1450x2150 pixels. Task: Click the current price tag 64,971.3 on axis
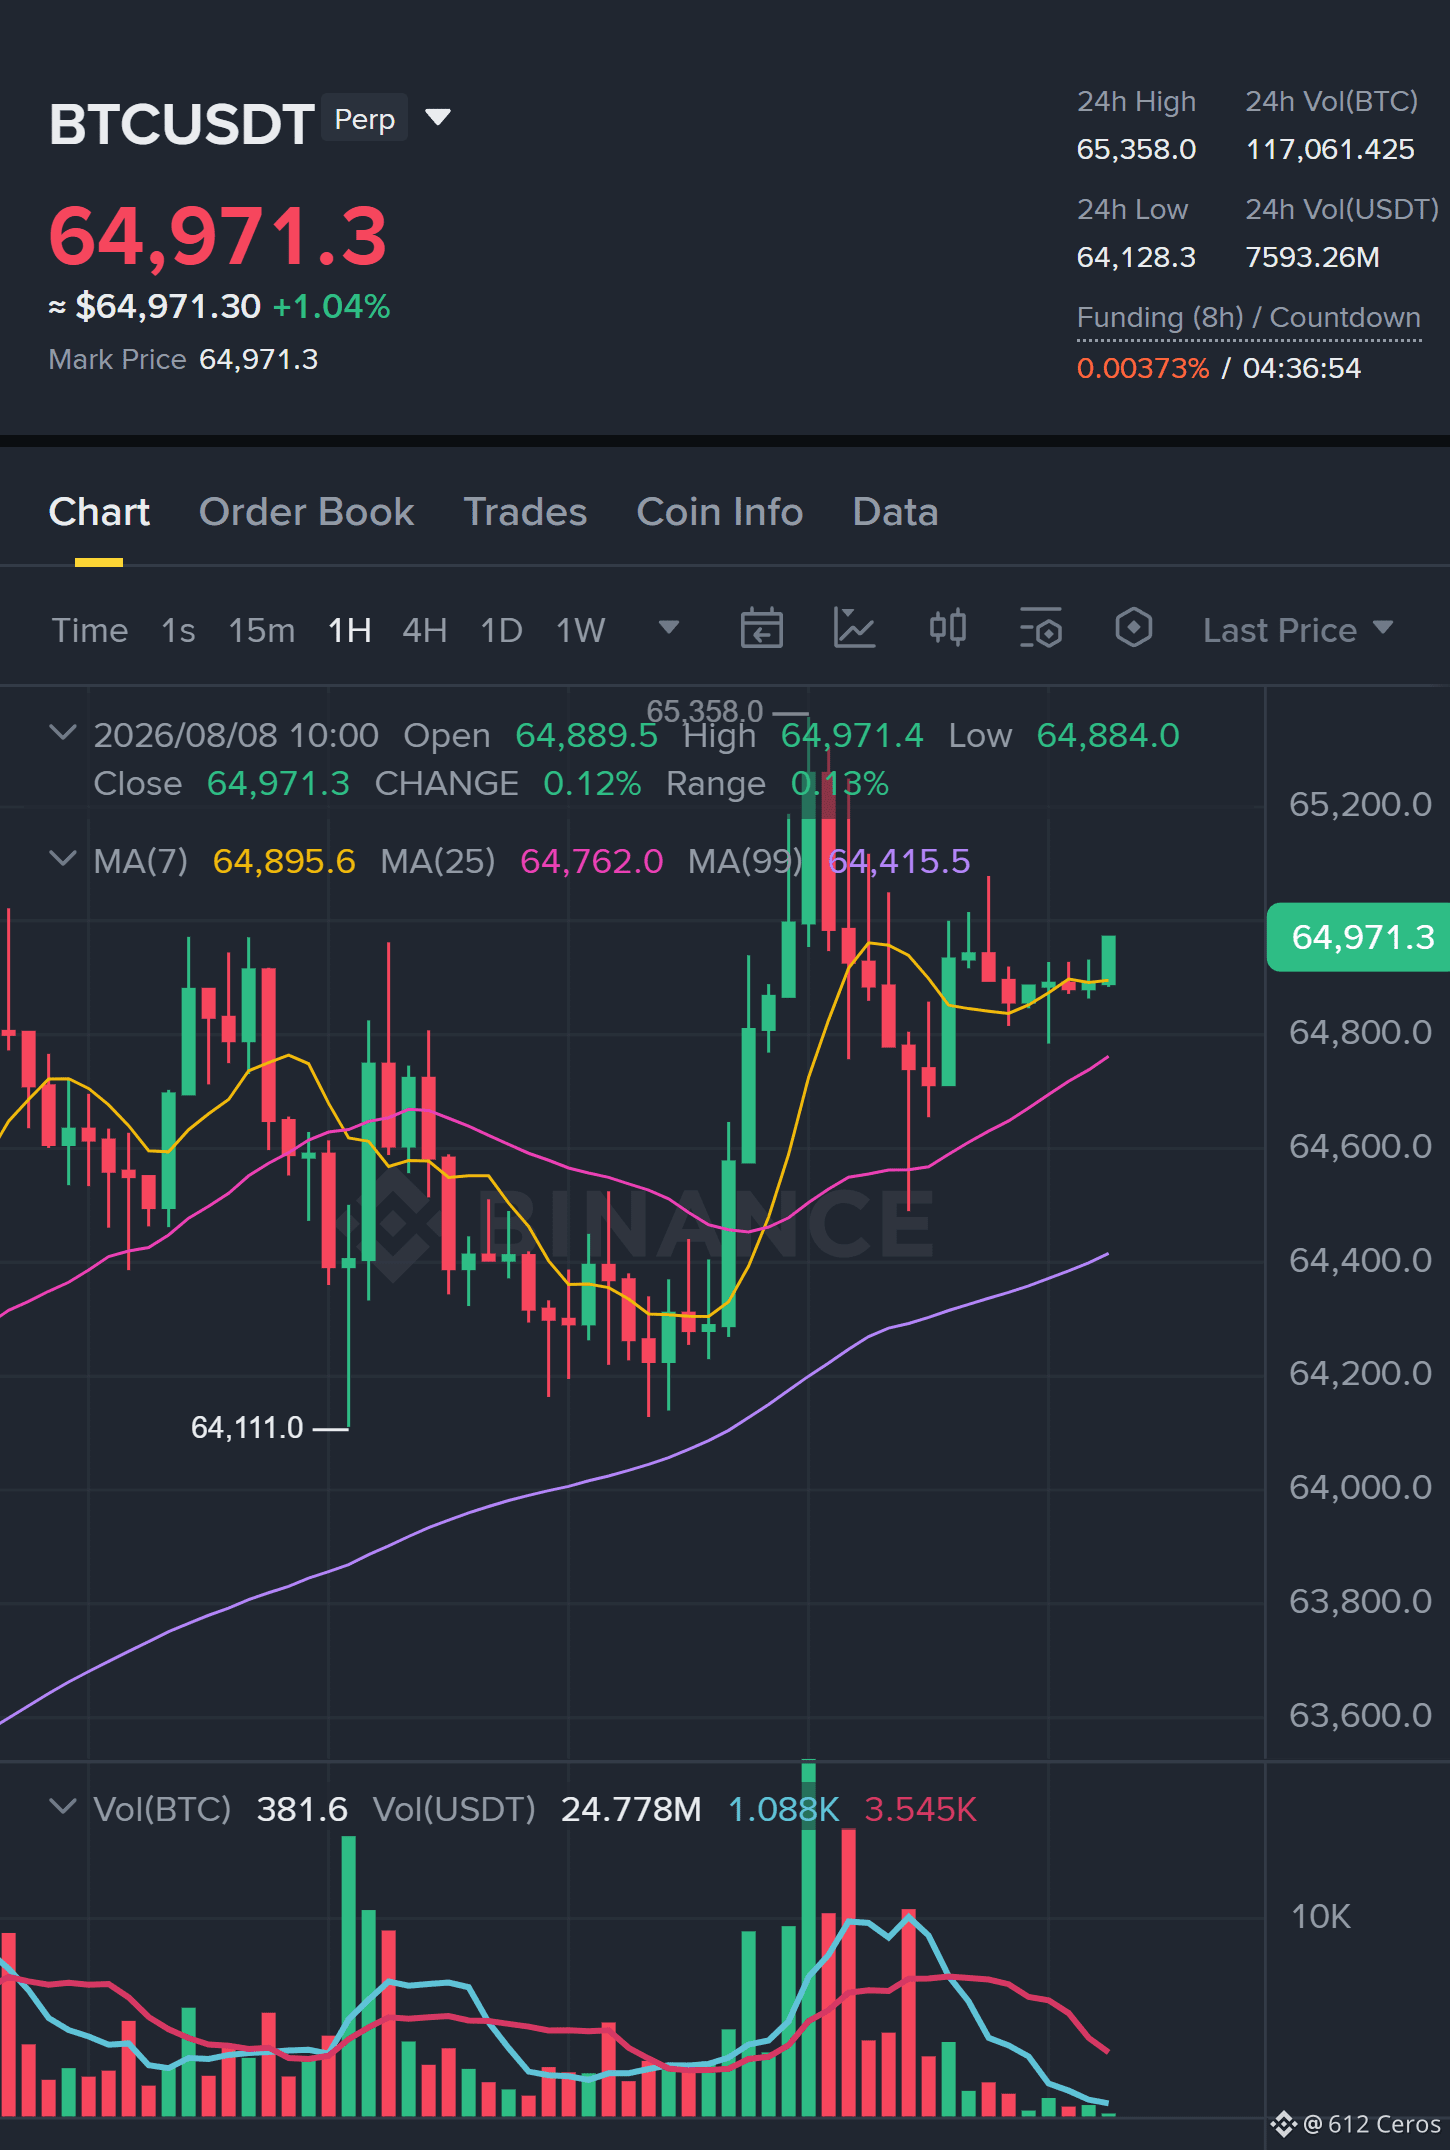point(1360,937)
